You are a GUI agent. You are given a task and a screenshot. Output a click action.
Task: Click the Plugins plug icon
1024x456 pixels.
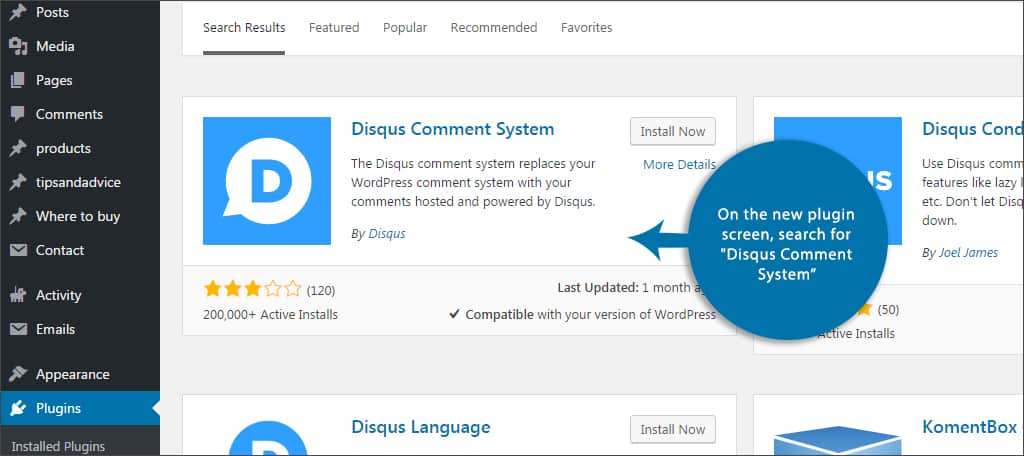[x=18, y=408]
